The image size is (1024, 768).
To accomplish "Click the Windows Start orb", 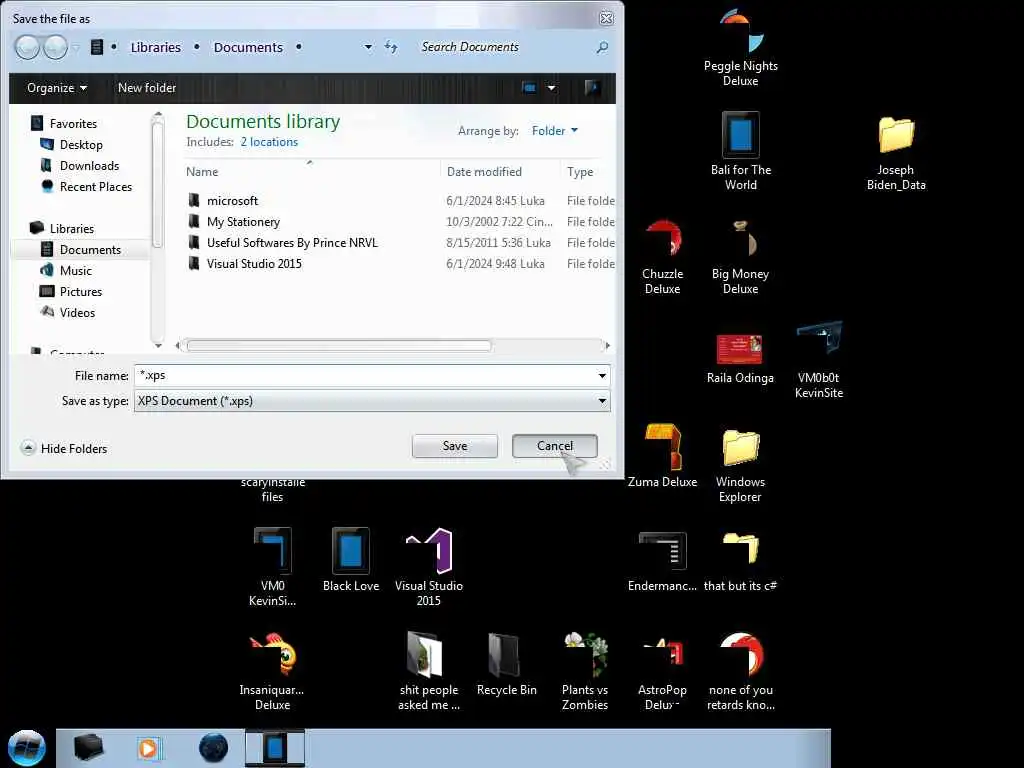I will click(26, 748).
